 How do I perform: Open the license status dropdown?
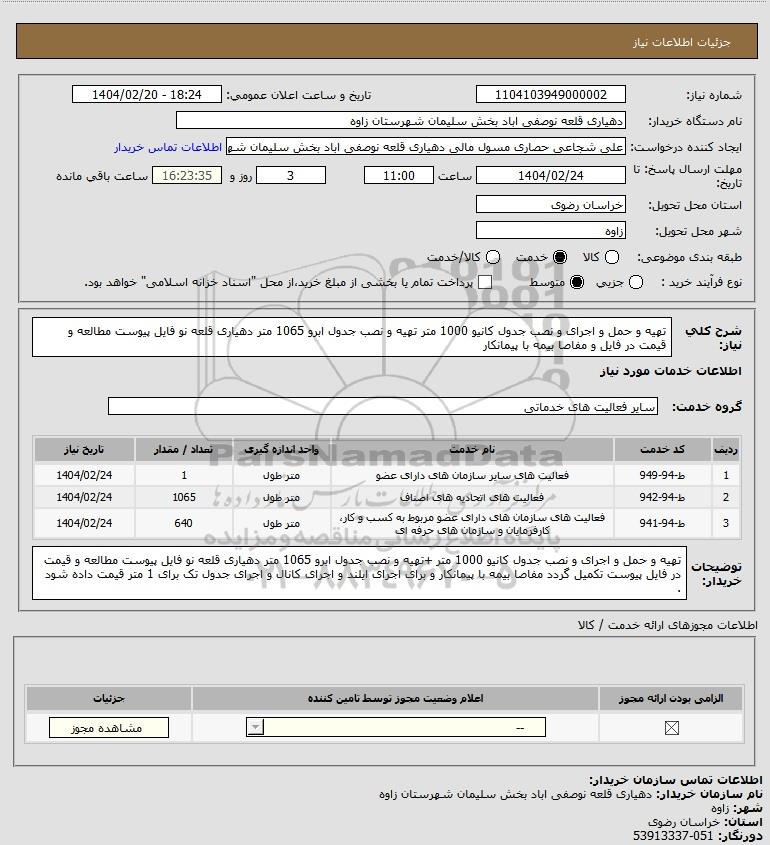(396, 728)
